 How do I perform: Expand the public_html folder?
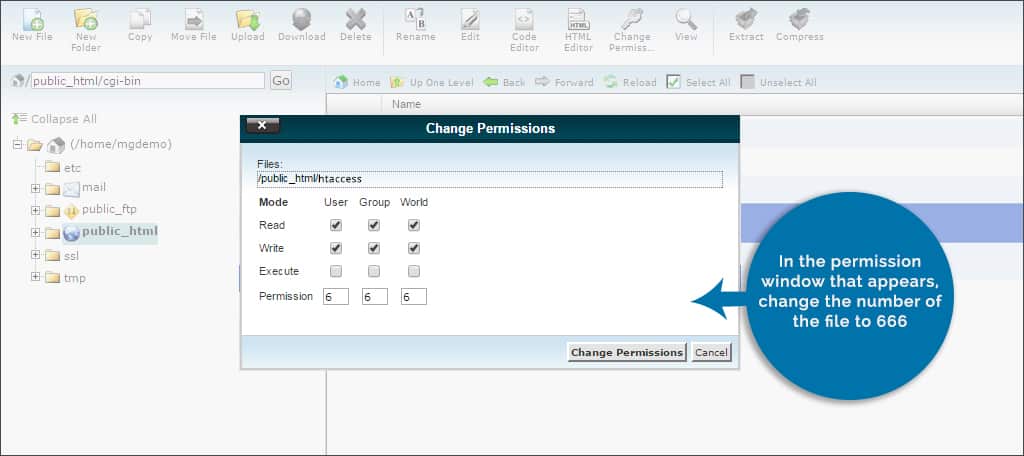point(35,233)
